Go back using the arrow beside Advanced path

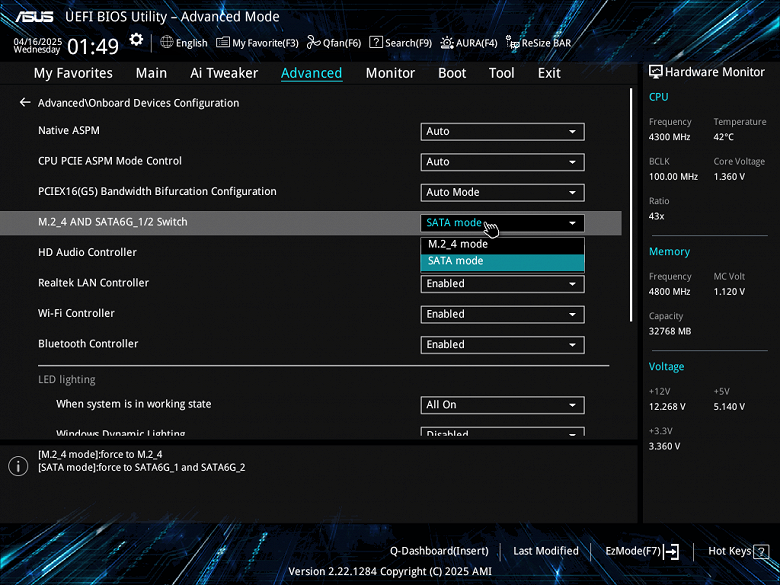click(x=25, y=102)
